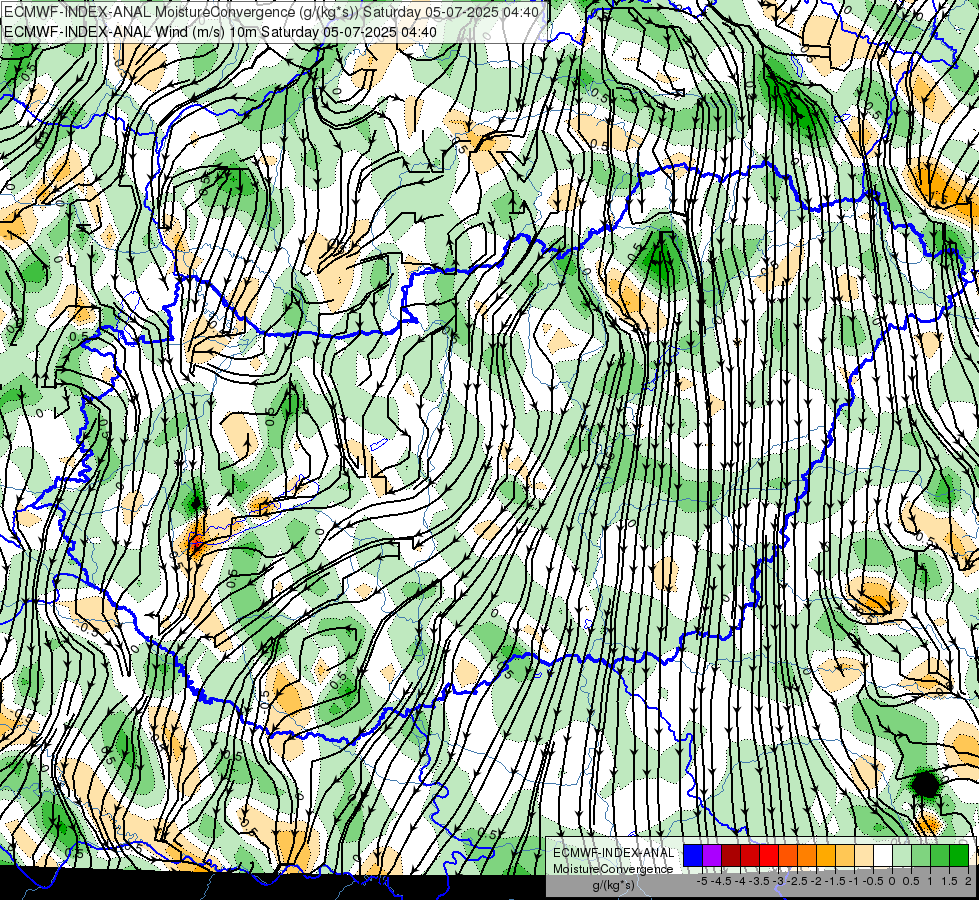Pick the green swatch between 1 and 1.5
The width and height of the screenshot is (979, 900).
coord(940,855)
